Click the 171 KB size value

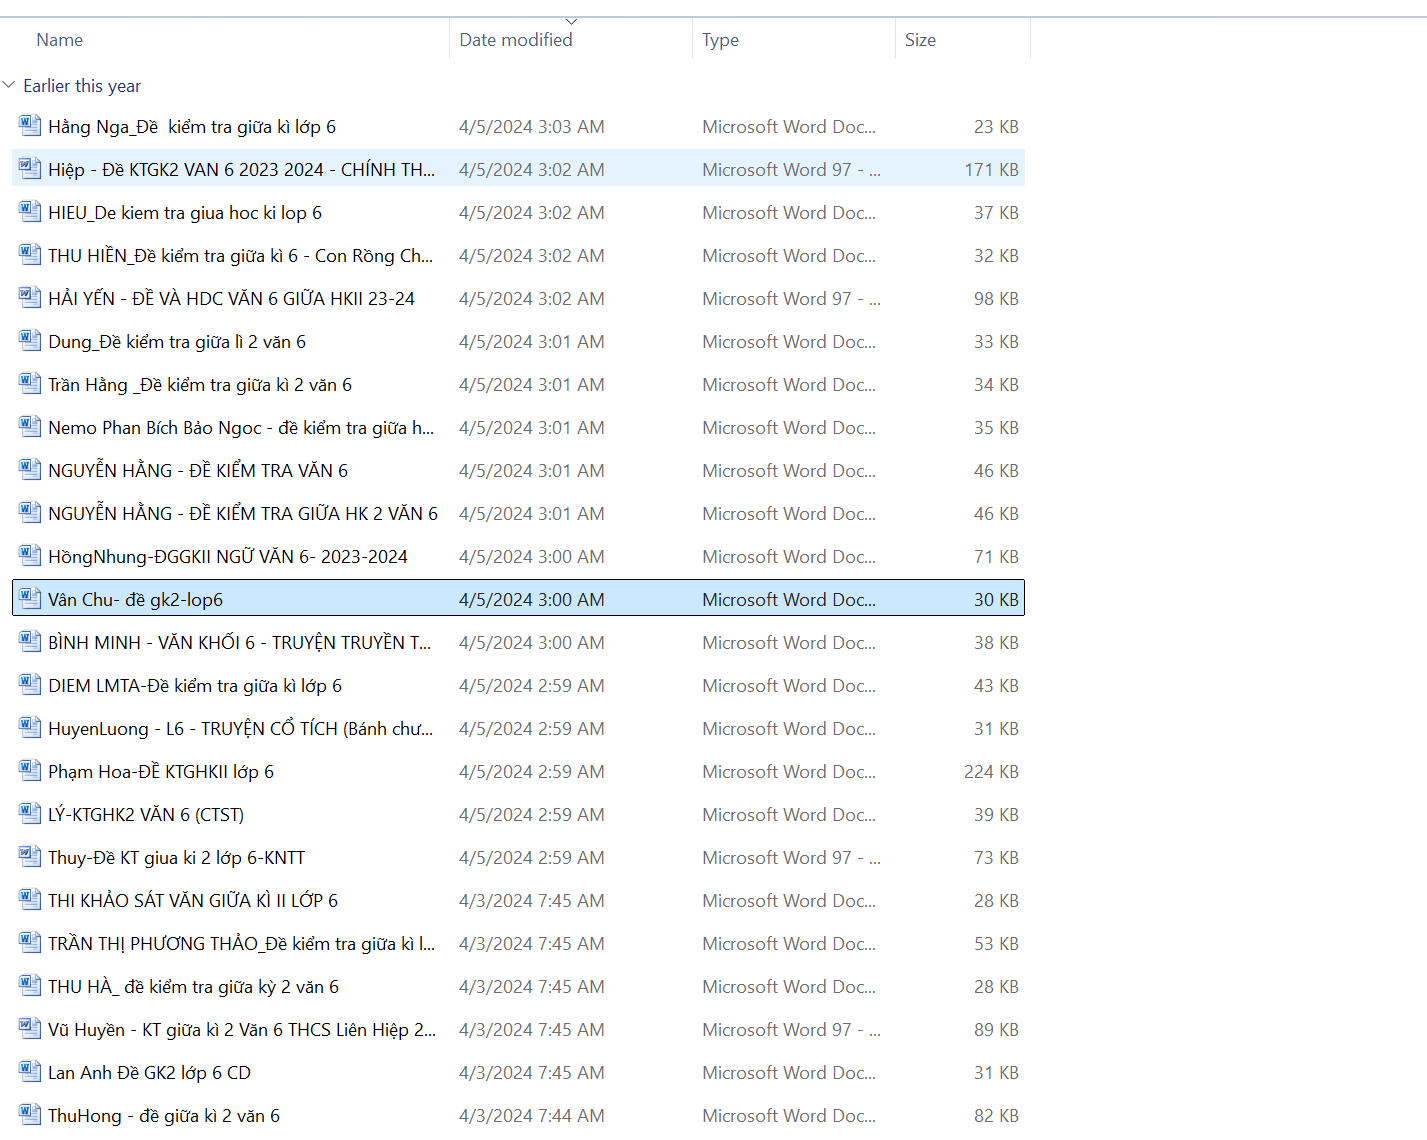click(991, 170)
